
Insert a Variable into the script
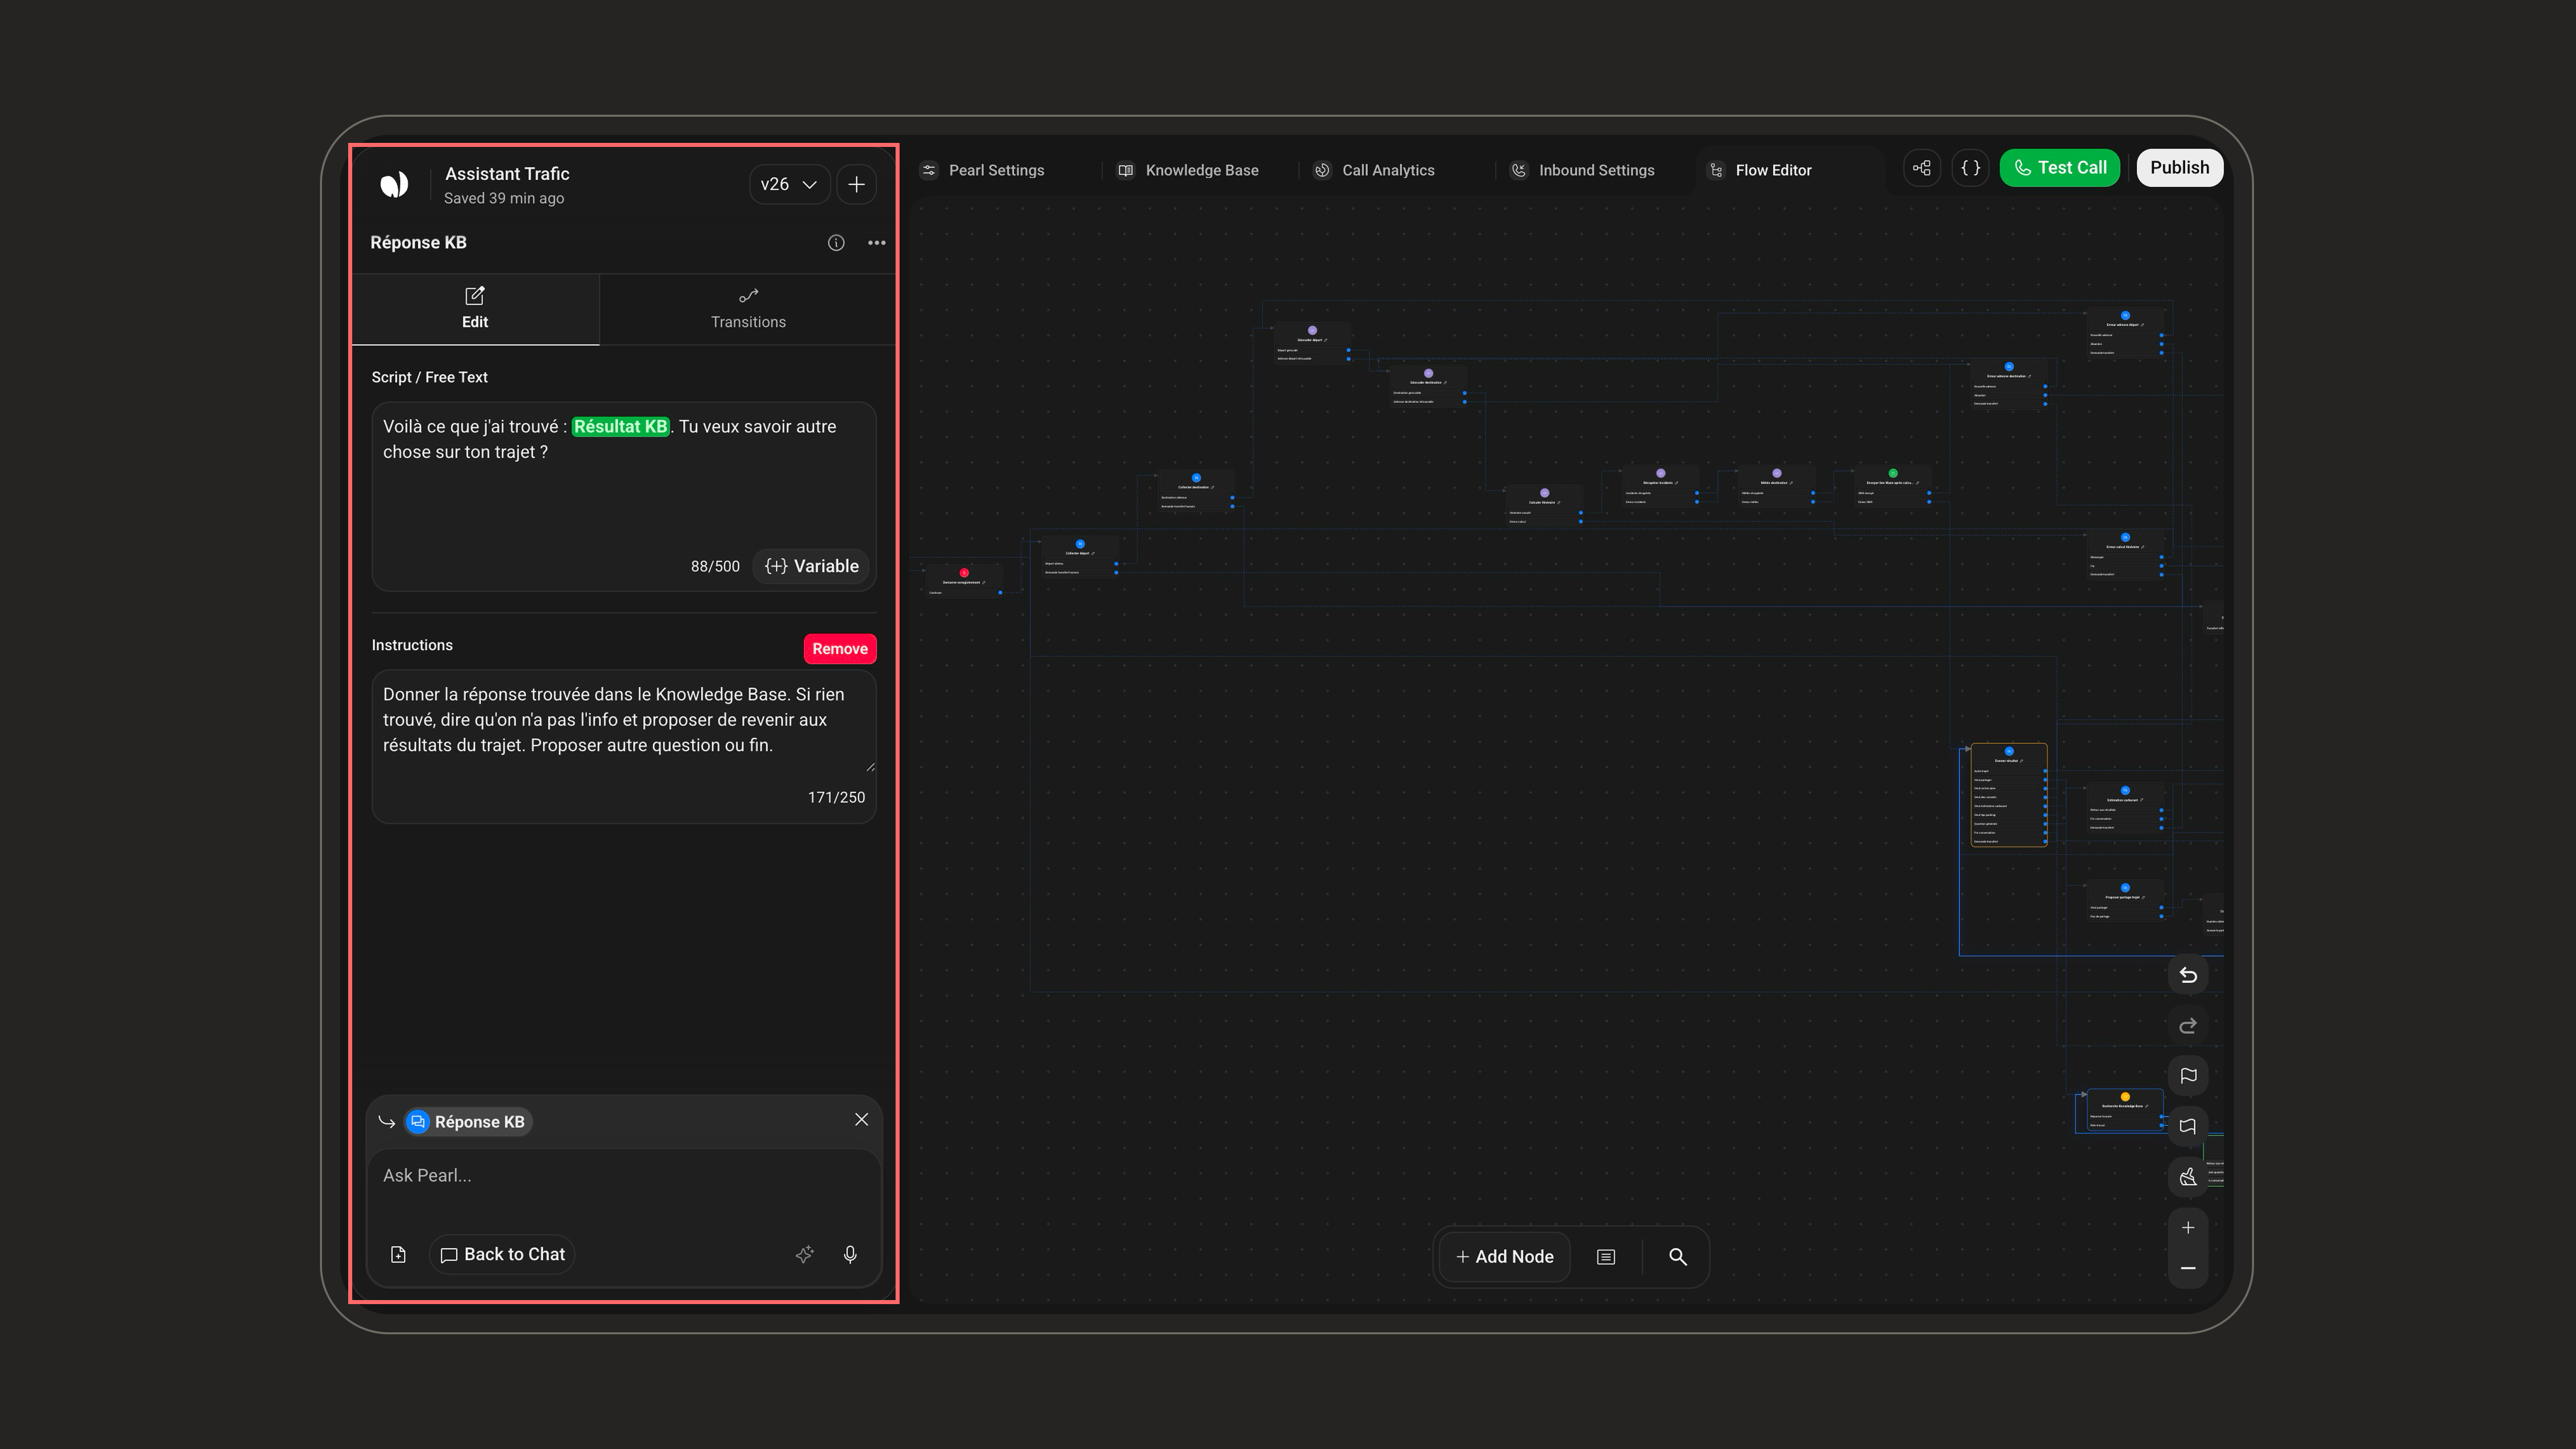click(811, 566)
